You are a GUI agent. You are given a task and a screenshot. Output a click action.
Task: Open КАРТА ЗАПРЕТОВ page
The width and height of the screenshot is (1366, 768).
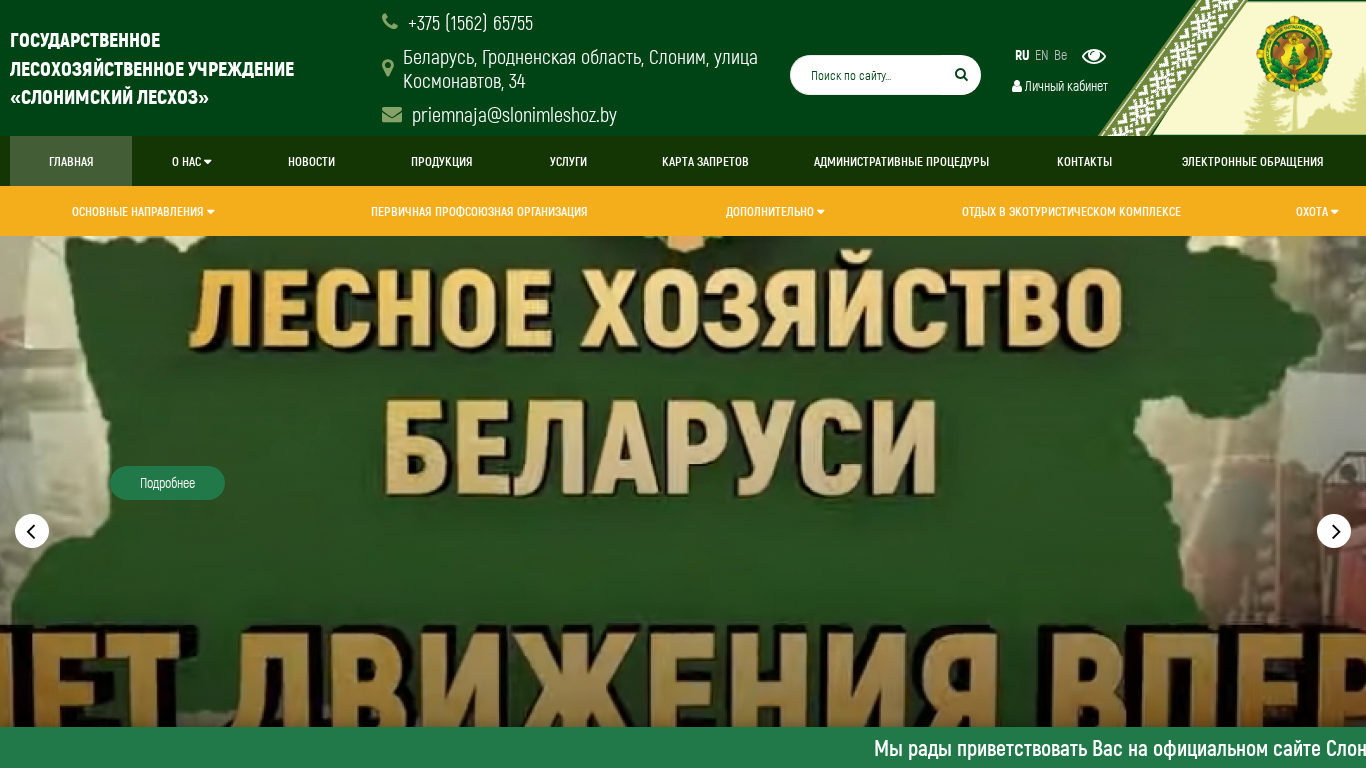click(x=705, y=161)
